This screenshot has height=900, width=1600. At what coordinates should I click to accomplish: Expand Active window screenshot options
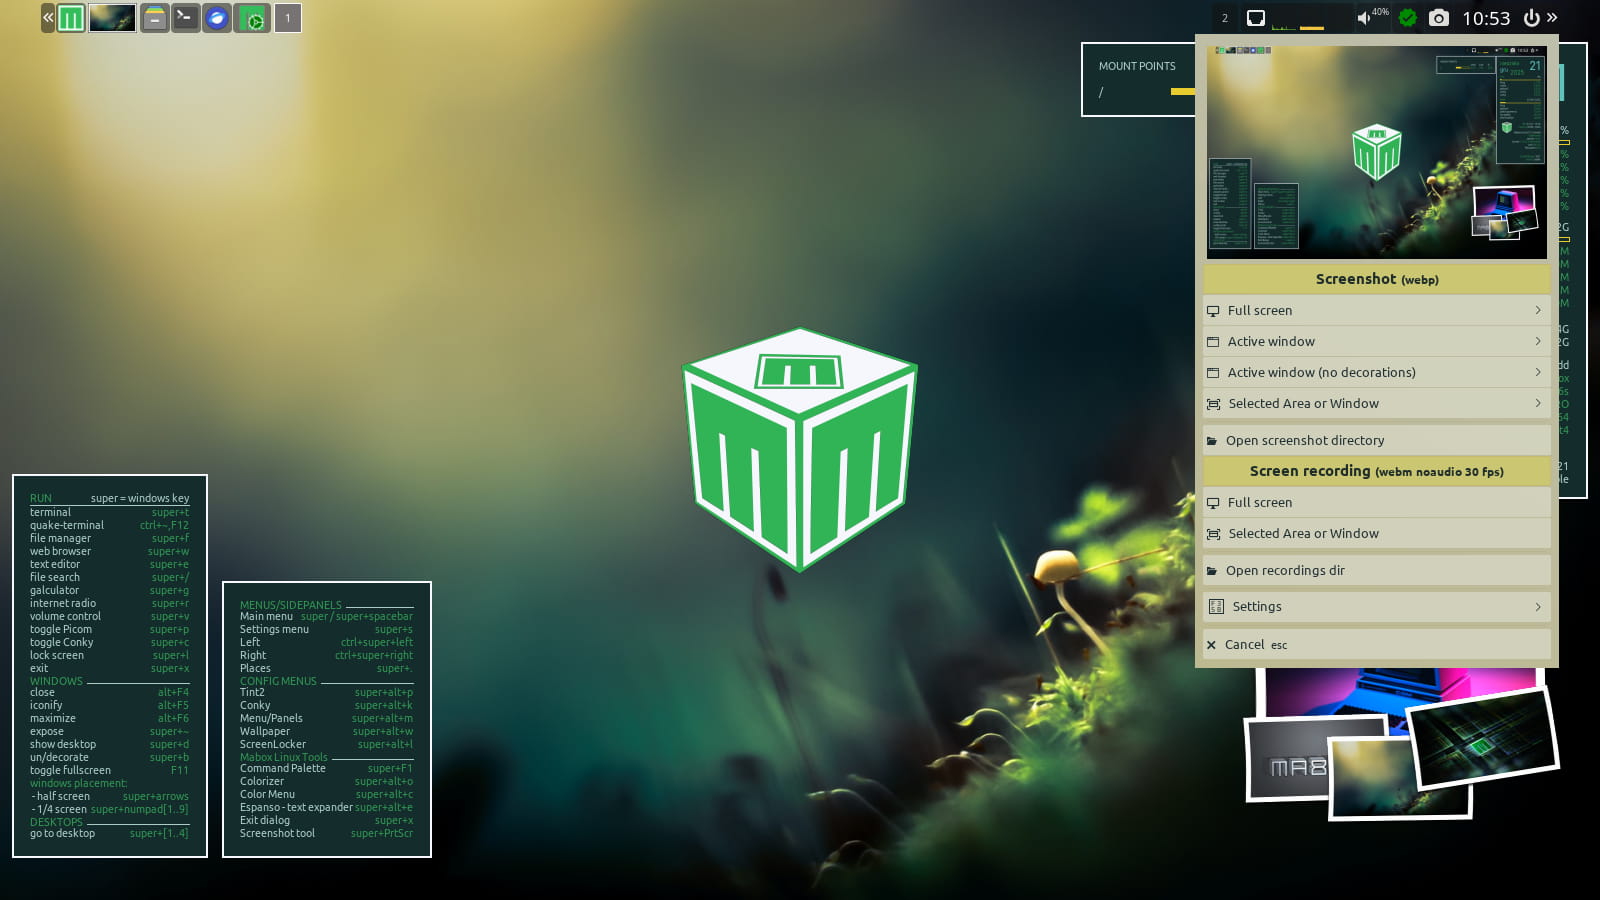[x=1537, y=342]
